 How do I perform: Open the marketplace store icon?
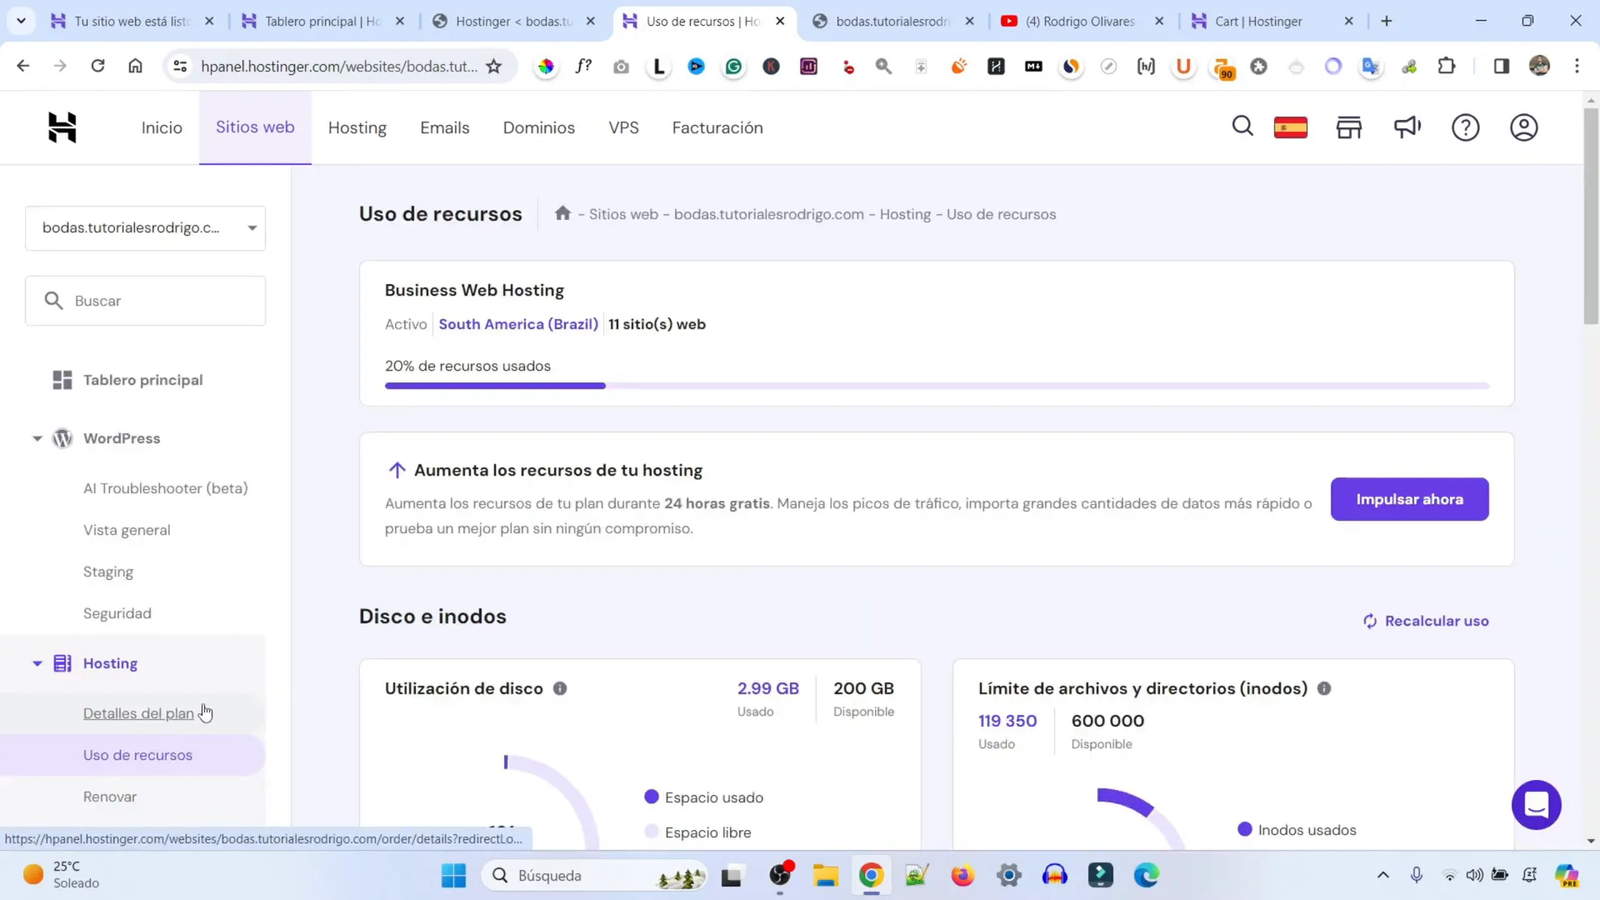tap(1349, 127)
